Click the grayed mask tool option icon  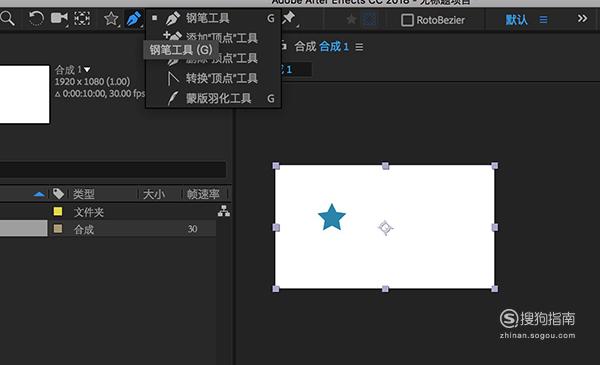click(369, 19)
